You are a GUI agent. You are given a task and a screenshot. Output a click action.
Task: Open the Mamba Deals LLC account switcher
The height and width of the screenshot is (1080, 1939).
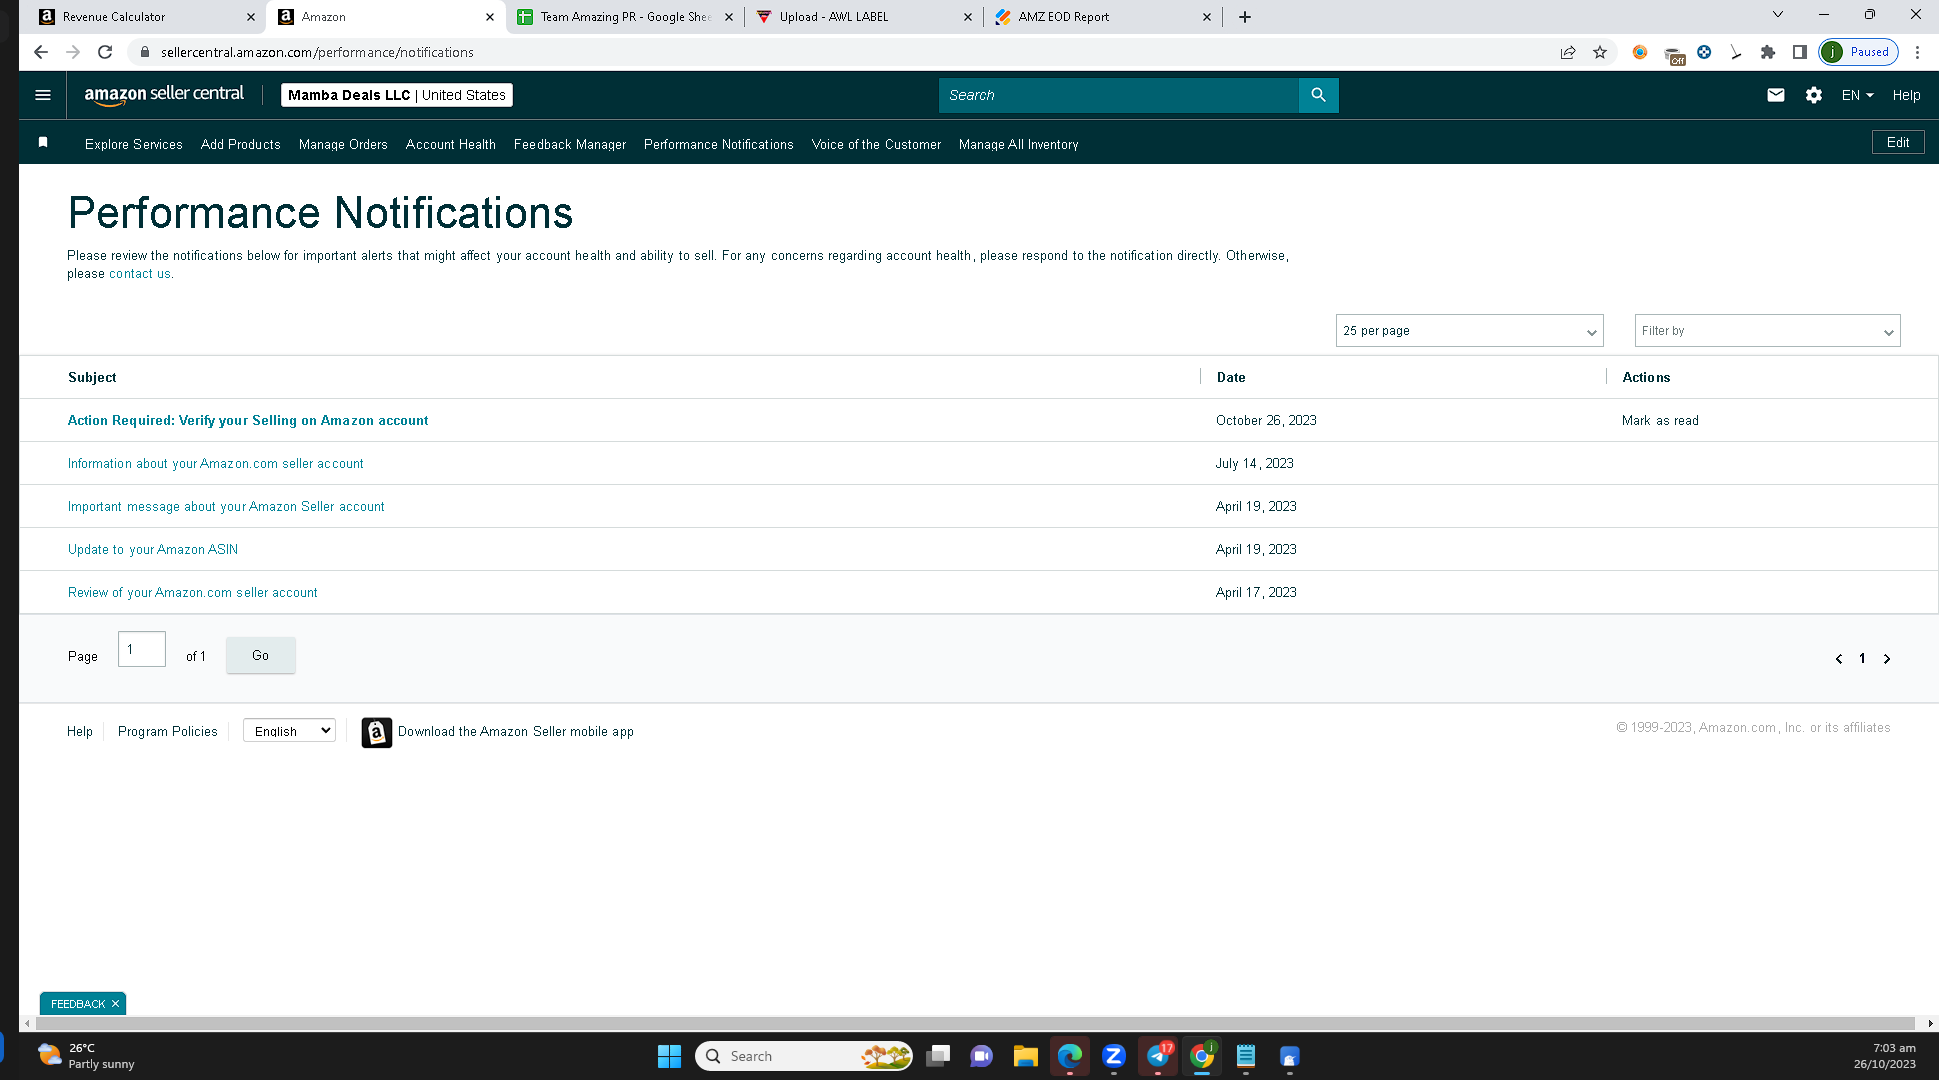point(396,95)
